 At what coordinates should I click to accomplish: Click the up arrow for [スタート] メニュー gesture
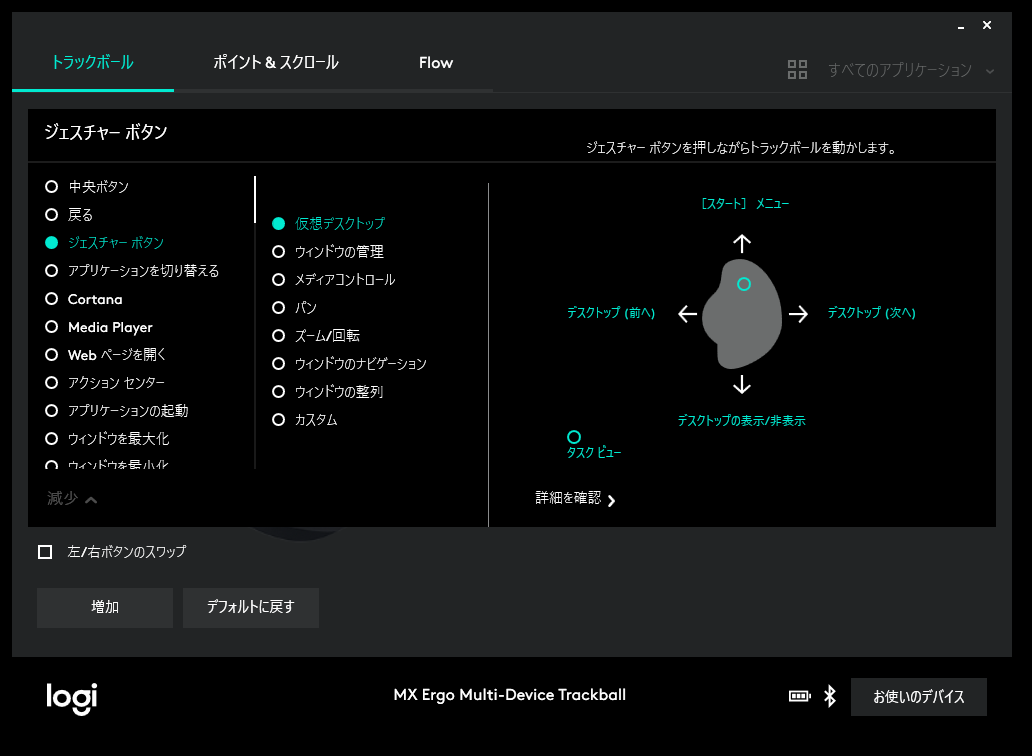(x=742, y=243)
